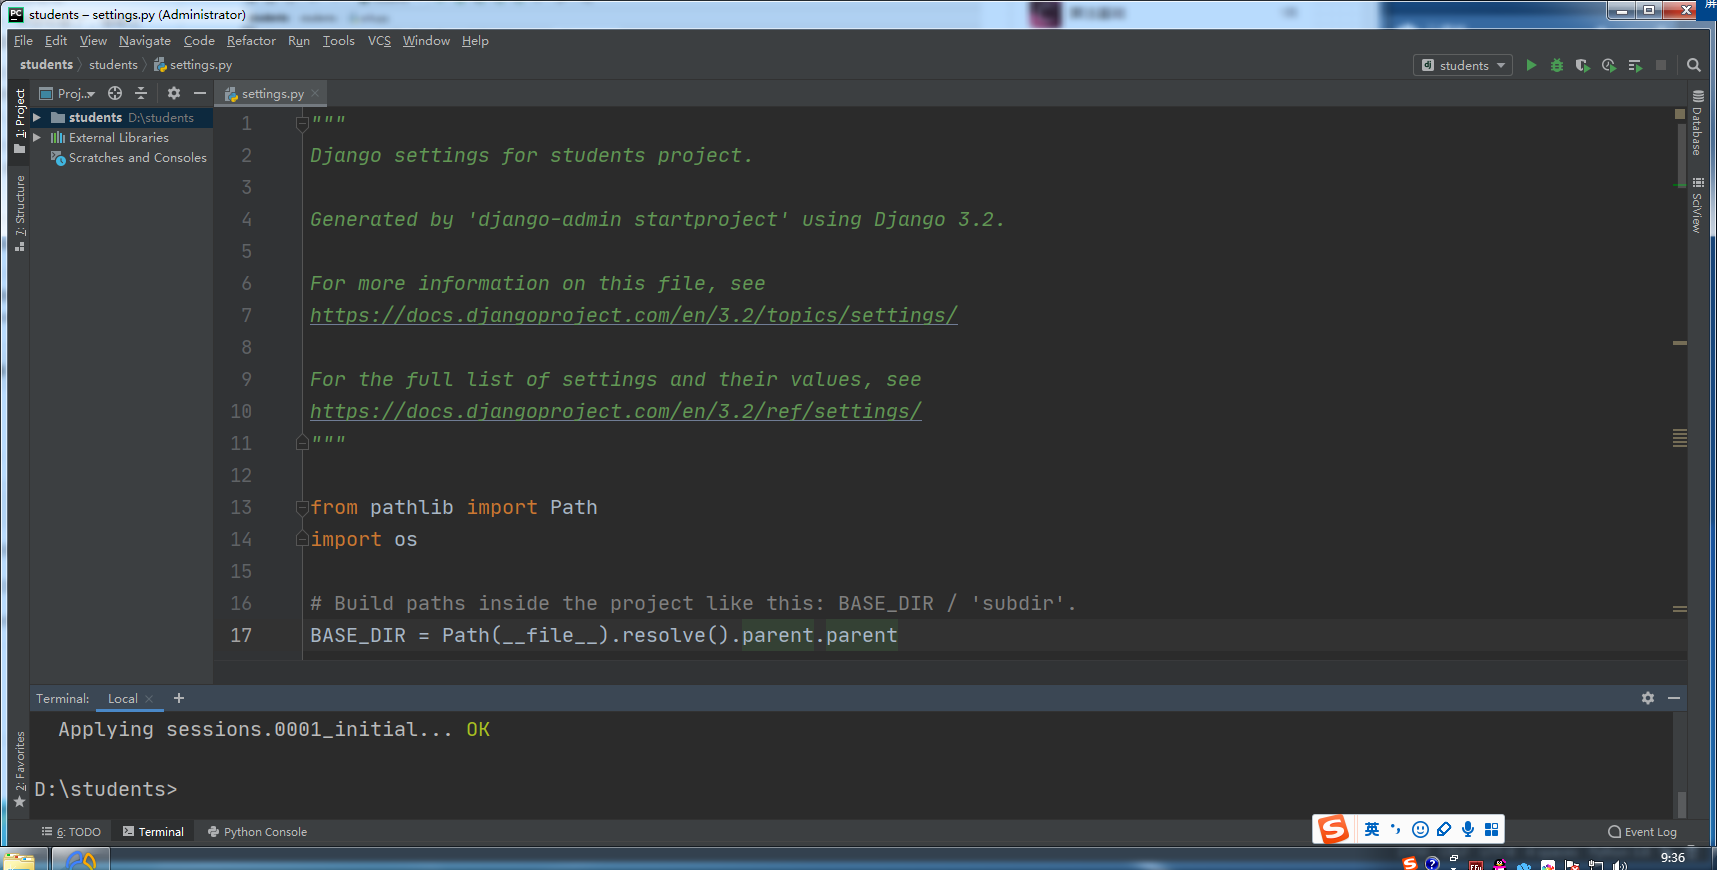The height and width of the screenshot is (870, 1717).
Task: Open the VCS menu
Action: [379, 41]
